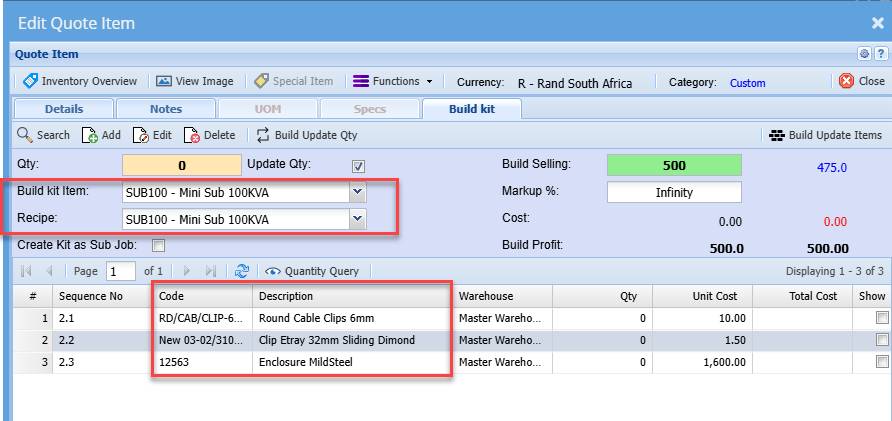
Task: Click code cell 12563
Action: (x=203, y=362)
